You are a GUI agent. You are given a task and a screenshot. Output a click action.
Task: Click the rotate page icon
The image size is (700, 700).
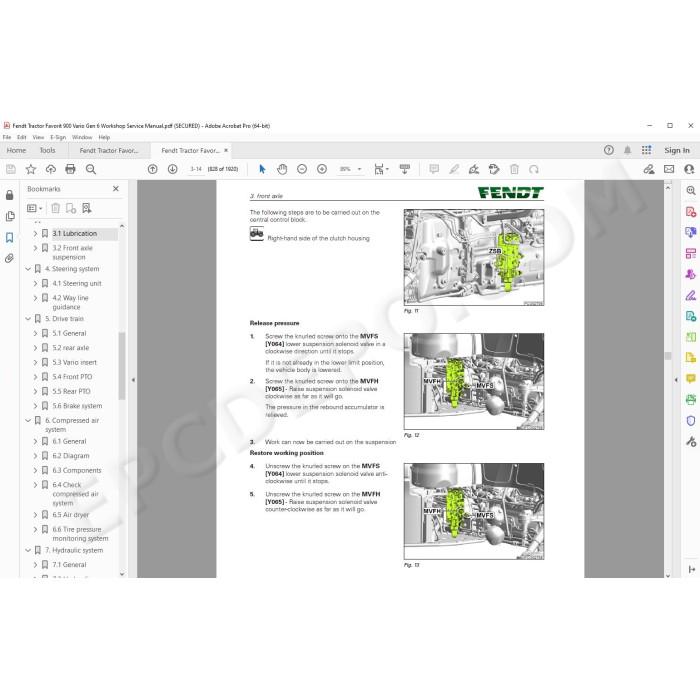pyautogui.click(x=534, y=169)
